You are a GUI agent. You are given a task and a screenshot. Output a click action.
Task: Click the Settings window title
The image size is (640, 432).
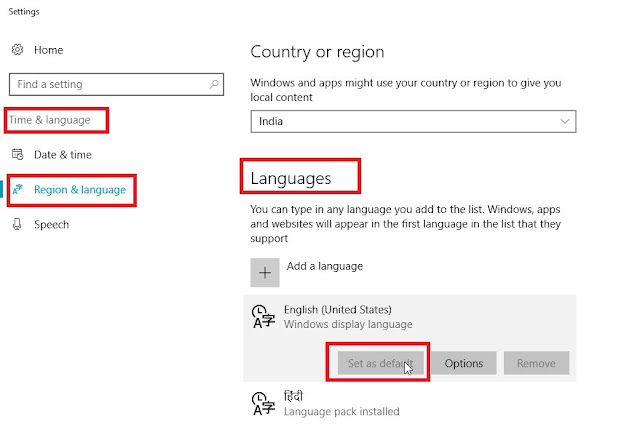tap(24, 11)
